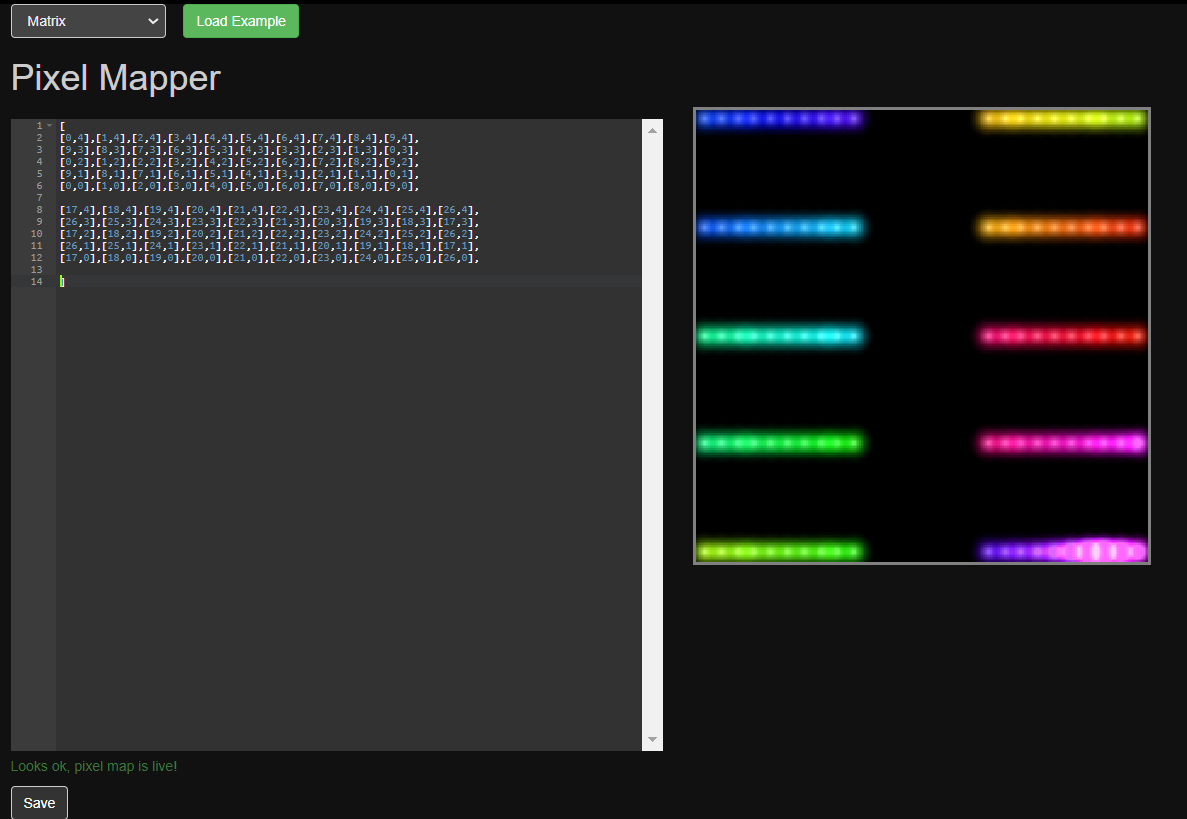Click the Save button
Screen dimensions: 1187x819
tap(38, 802)
